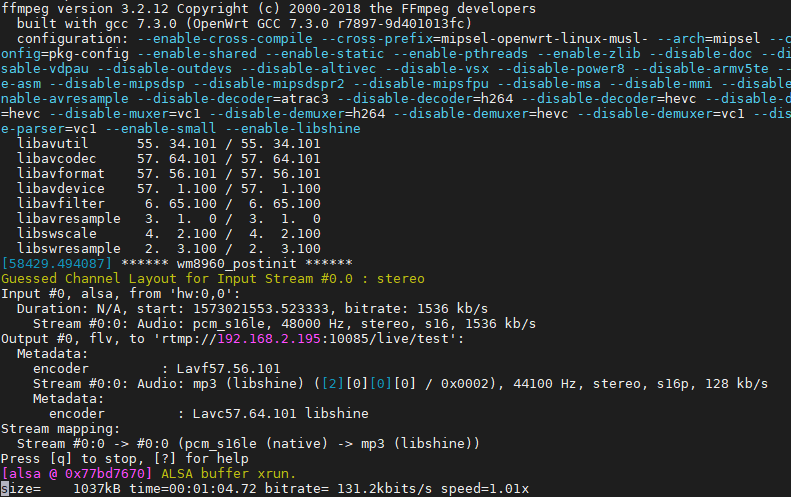Click the '--enable-zlib' flag
The width and height of the screenshot is (791, 497).
589,53
